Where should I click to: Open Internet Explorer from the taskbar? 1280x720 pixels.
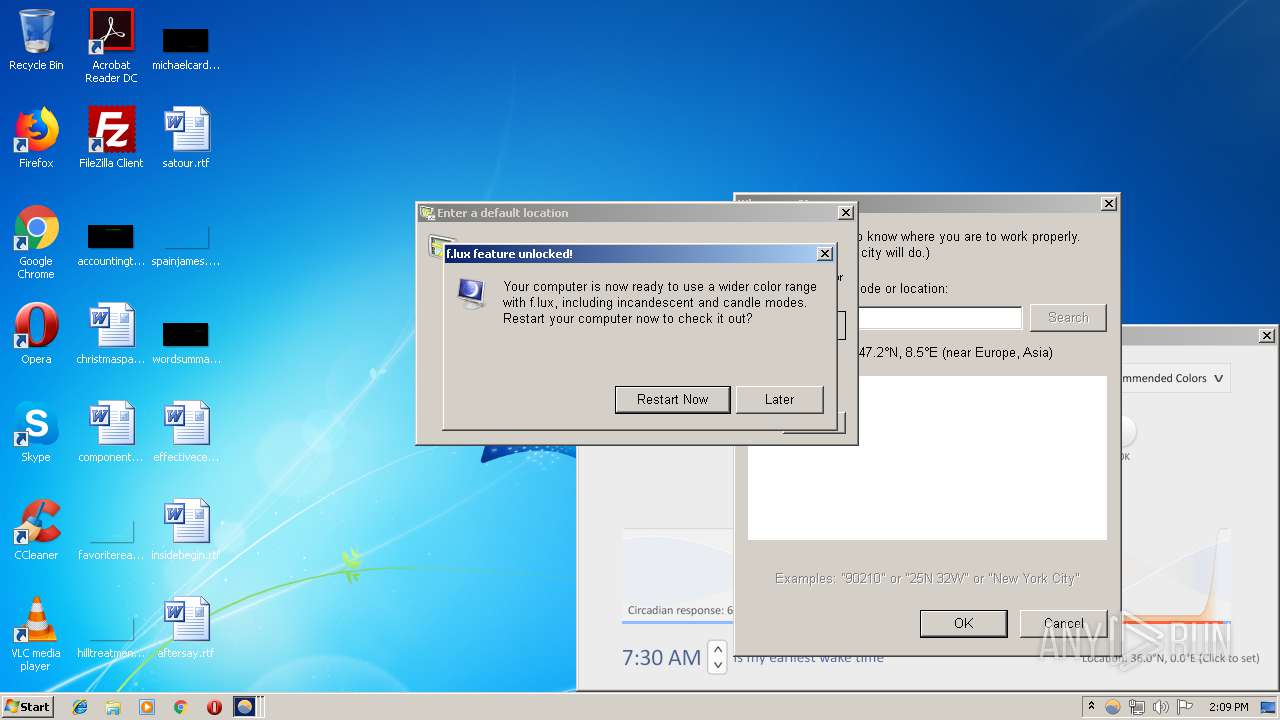point(80,707)
